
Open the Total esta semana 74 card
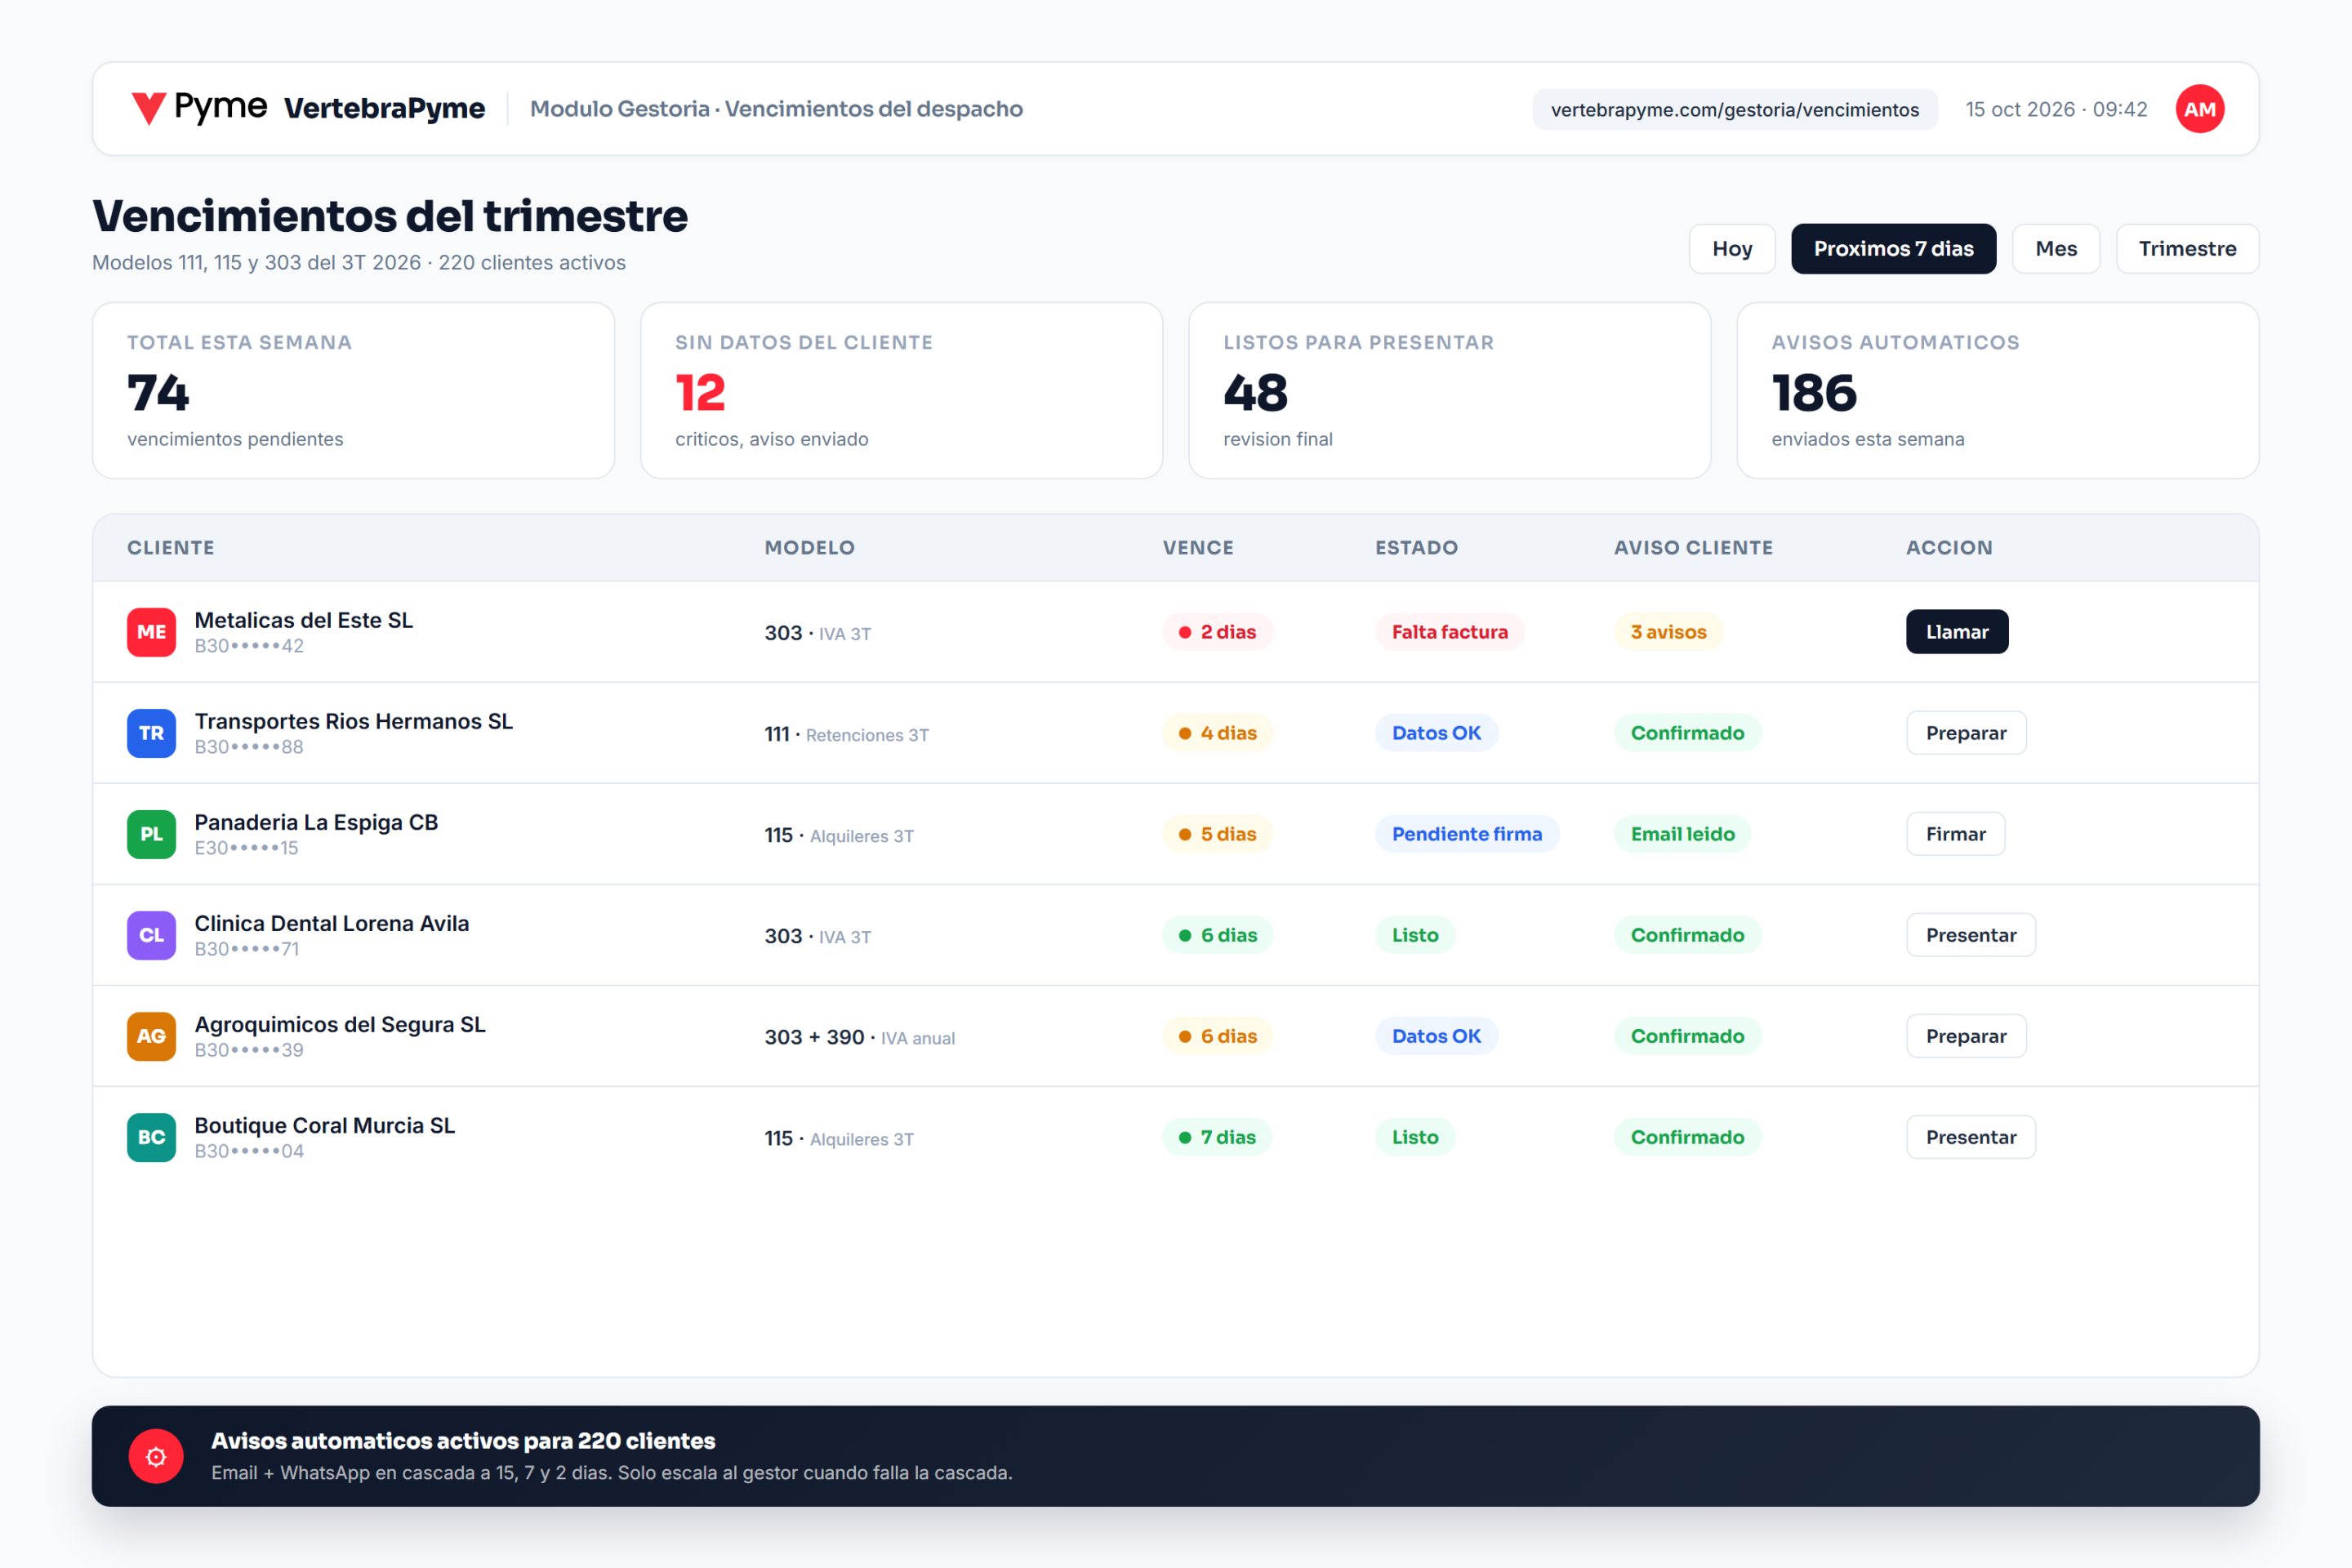coord(353,390)
